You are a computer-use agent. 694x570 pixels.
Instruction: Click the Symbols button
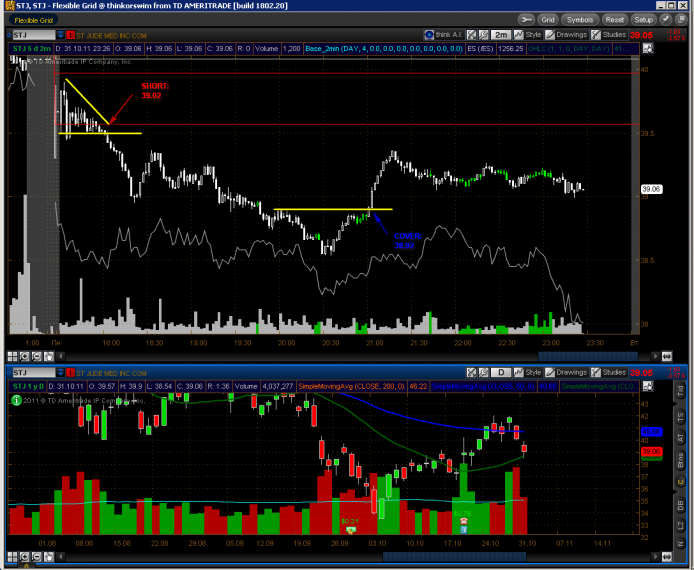point(580,20)
